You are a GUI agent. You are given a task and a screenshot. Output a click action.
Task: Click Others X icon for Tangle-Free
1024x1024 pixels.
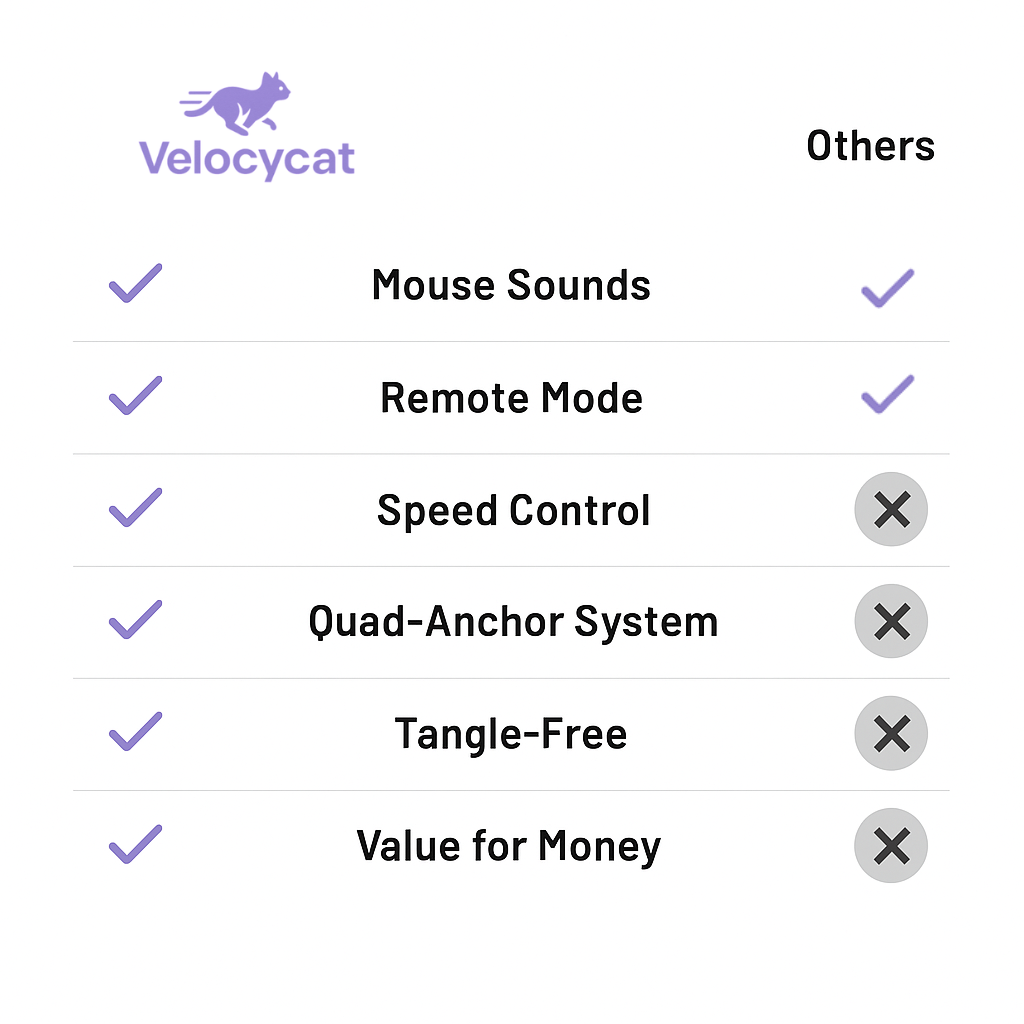(x=891, y=734)
